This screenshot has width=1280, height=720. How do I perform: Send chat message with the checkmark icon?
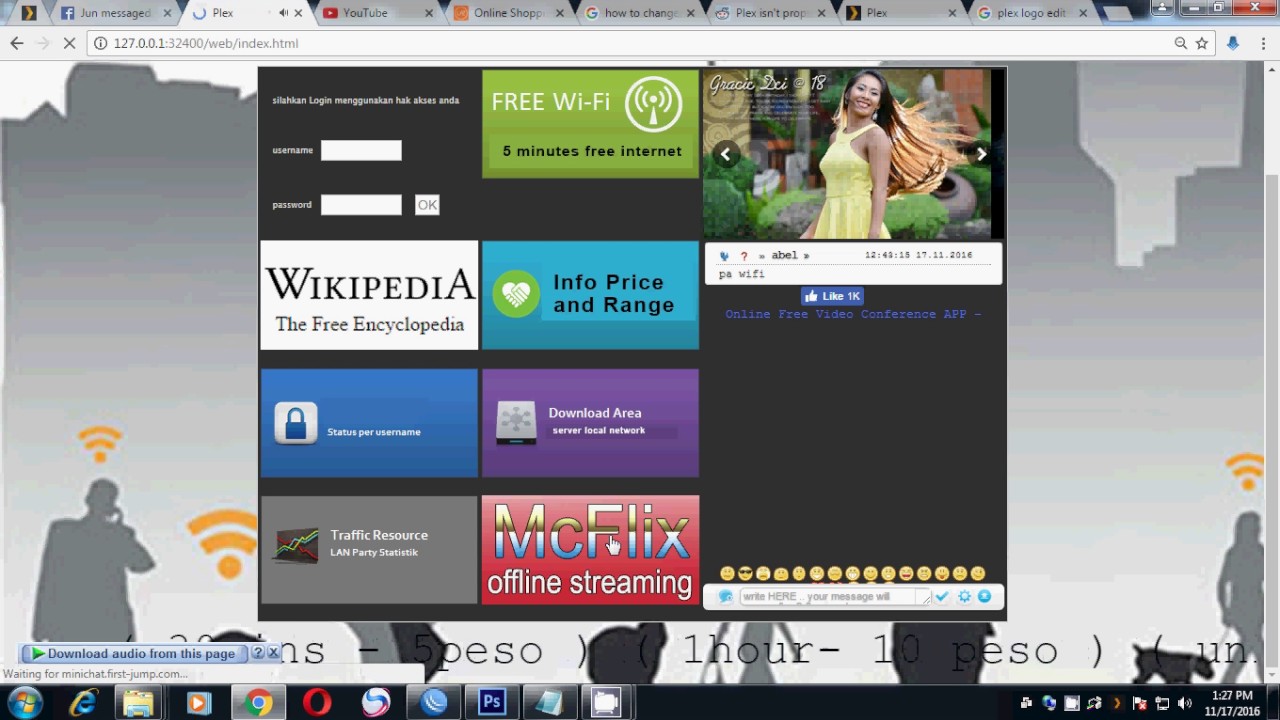point(942,597)
